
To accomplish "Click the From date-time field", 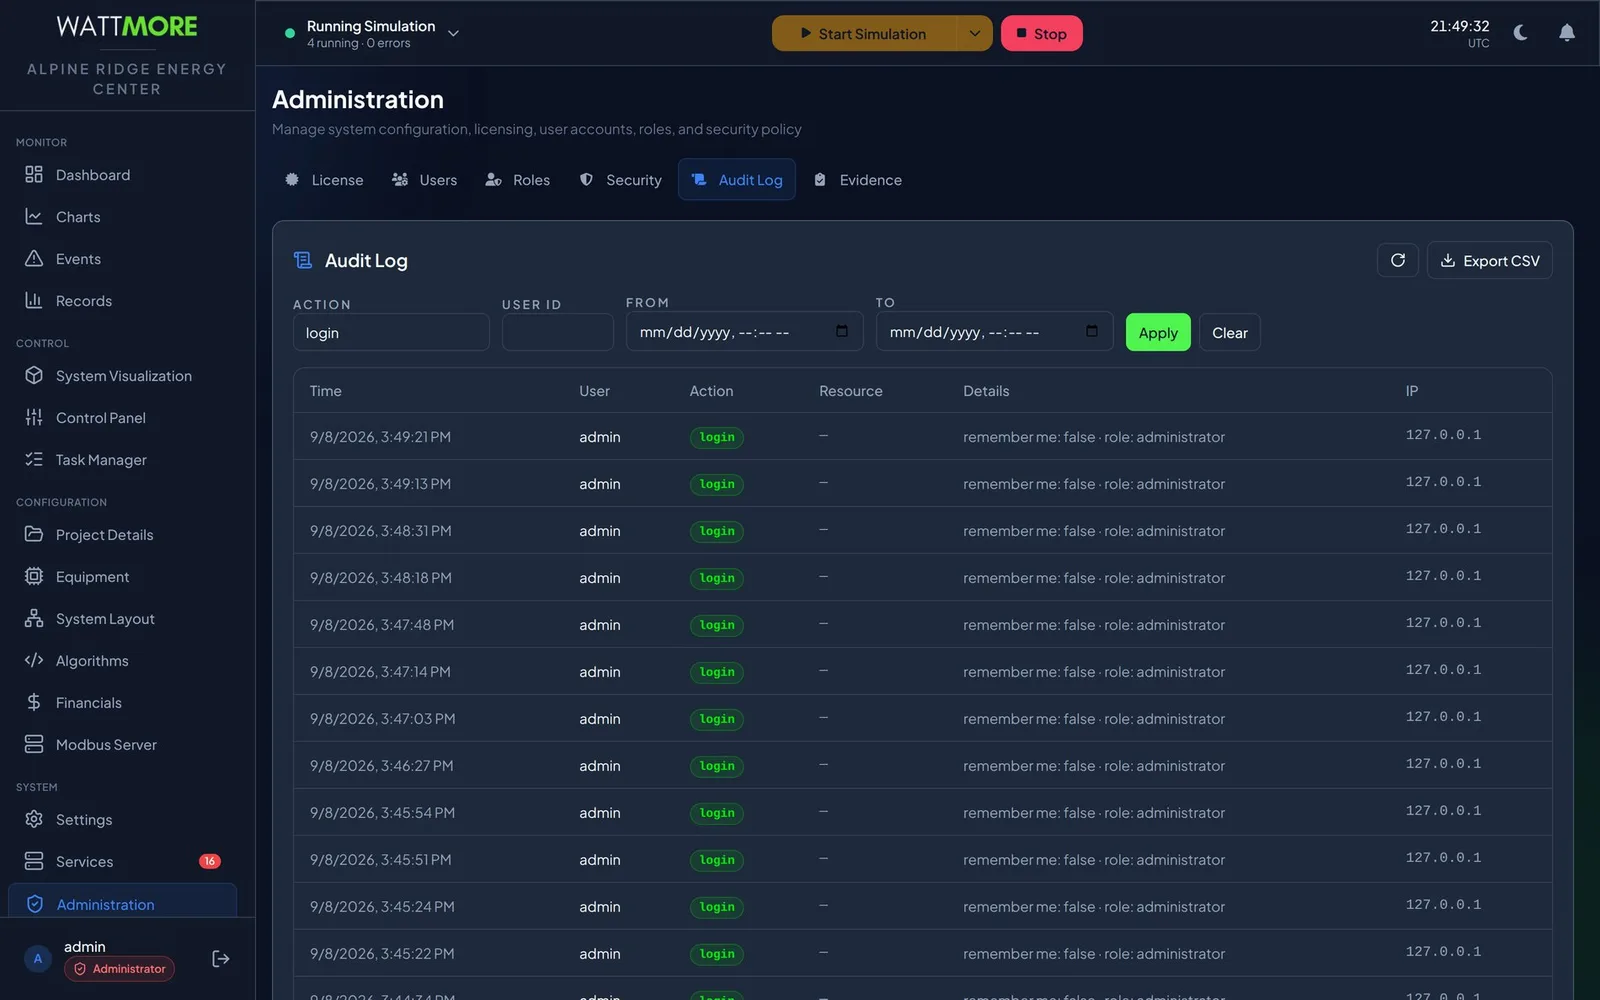I will tap(745, 332).
